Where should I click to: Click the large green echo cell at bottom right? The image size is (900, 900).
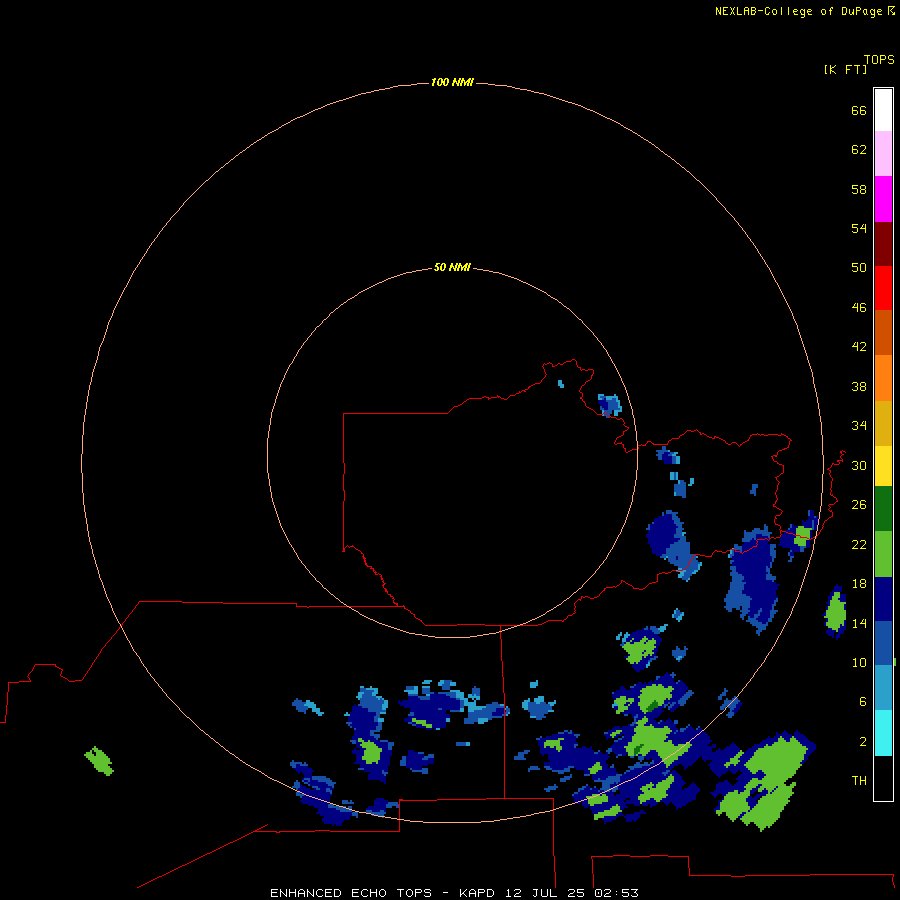pos(765,782)
